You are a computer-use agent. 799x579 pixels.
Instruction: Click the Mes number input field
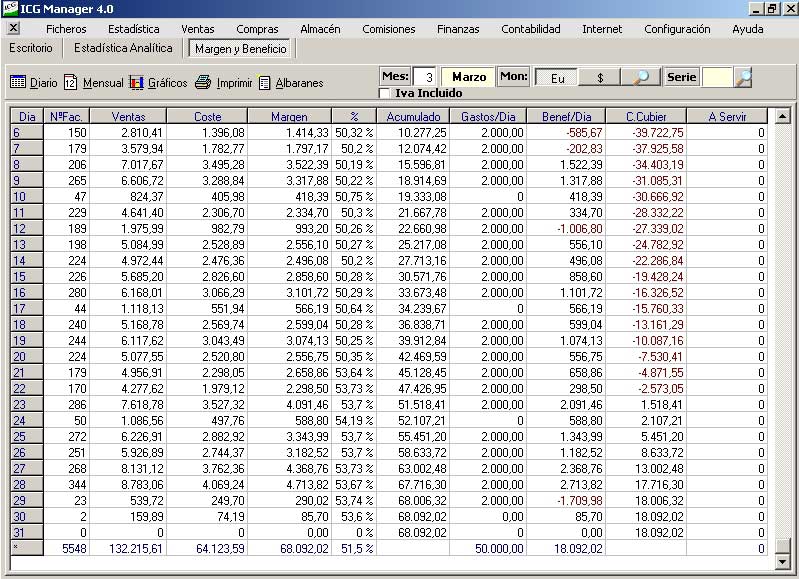pyautogui.click(x=425, y=77)
